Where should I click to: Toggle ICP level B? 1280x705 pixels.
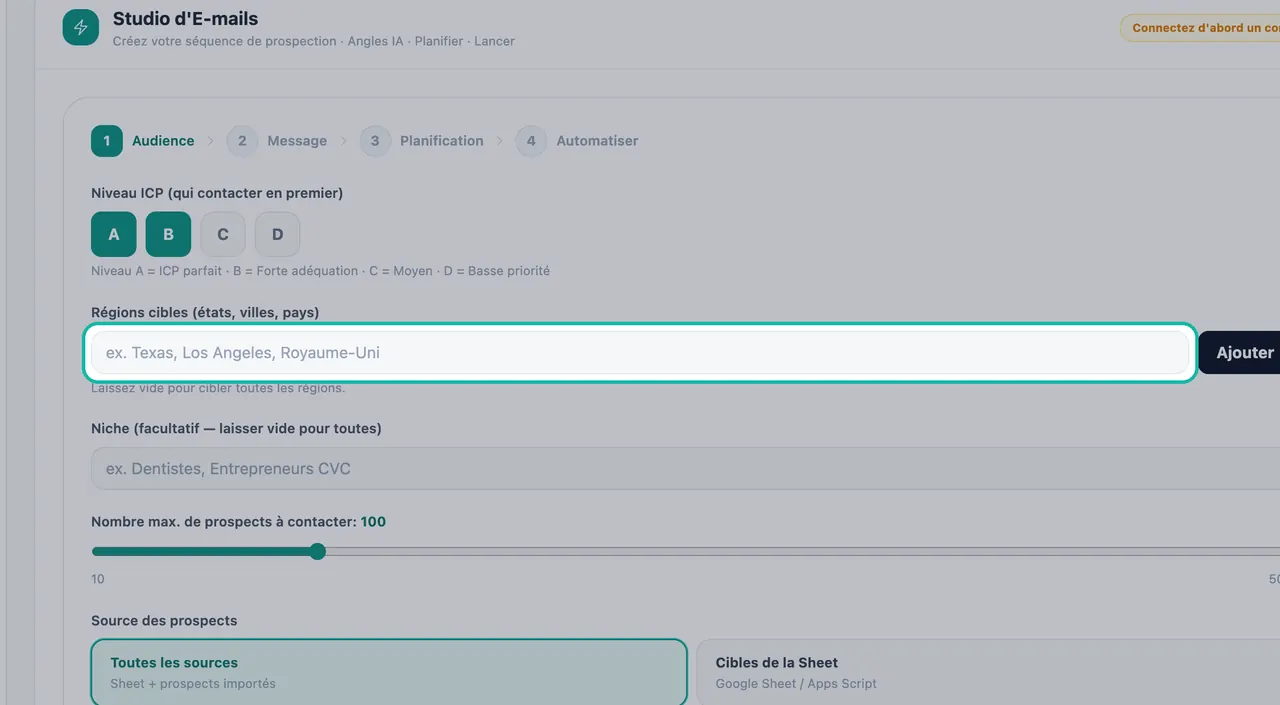[168, 234]
